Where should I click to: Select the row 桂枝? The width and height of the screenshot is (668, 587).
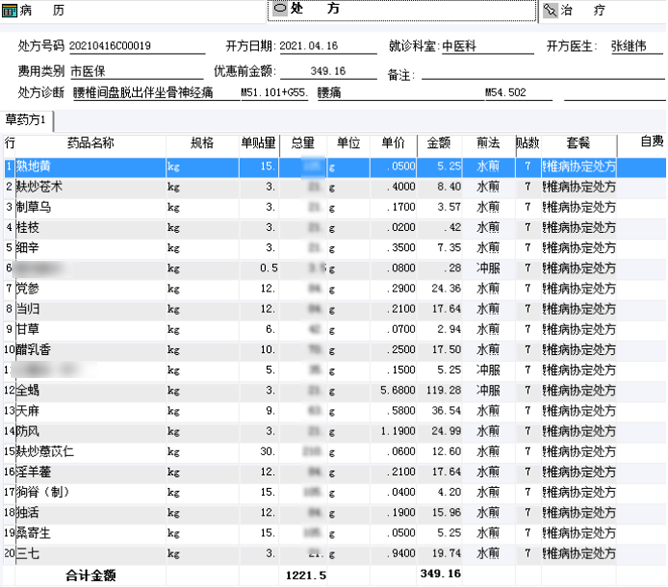(335, 227)
